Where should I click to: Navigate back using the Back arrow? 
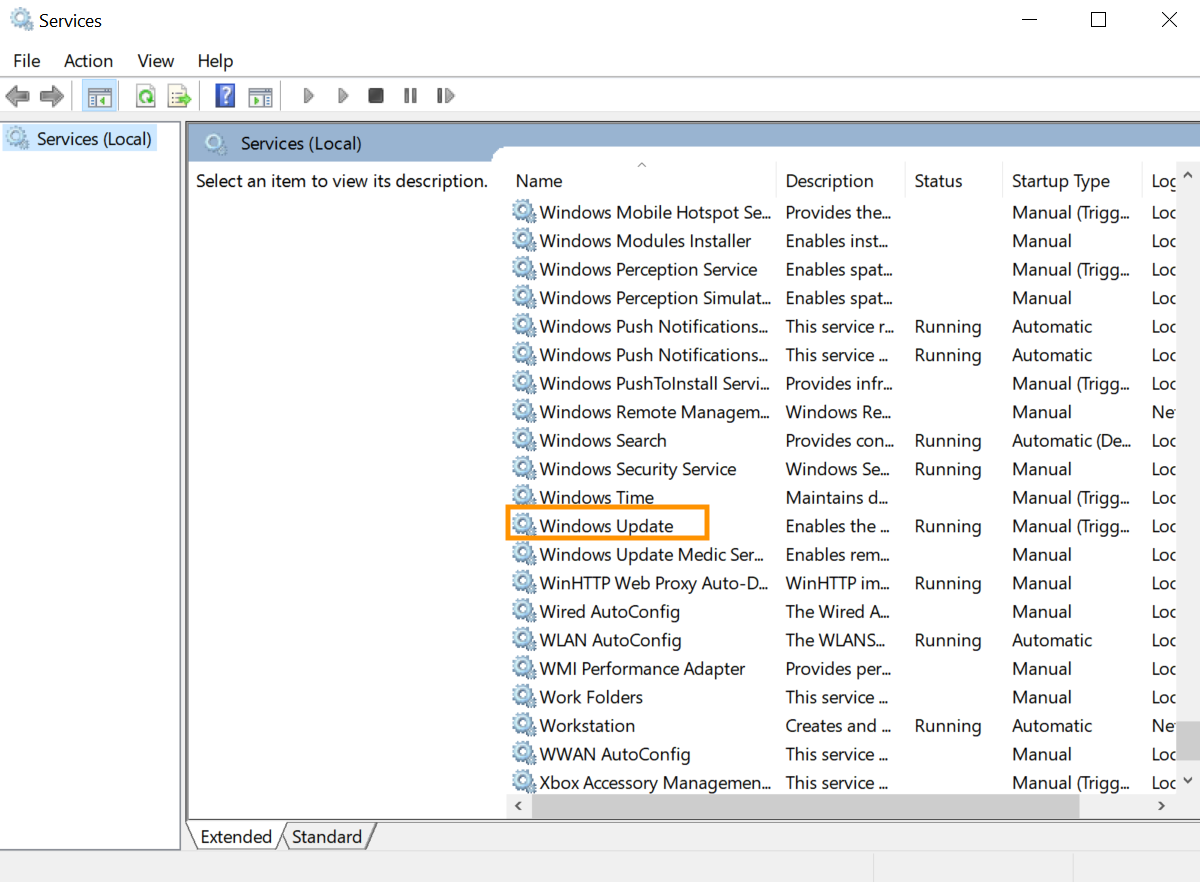tap(17, 95)
